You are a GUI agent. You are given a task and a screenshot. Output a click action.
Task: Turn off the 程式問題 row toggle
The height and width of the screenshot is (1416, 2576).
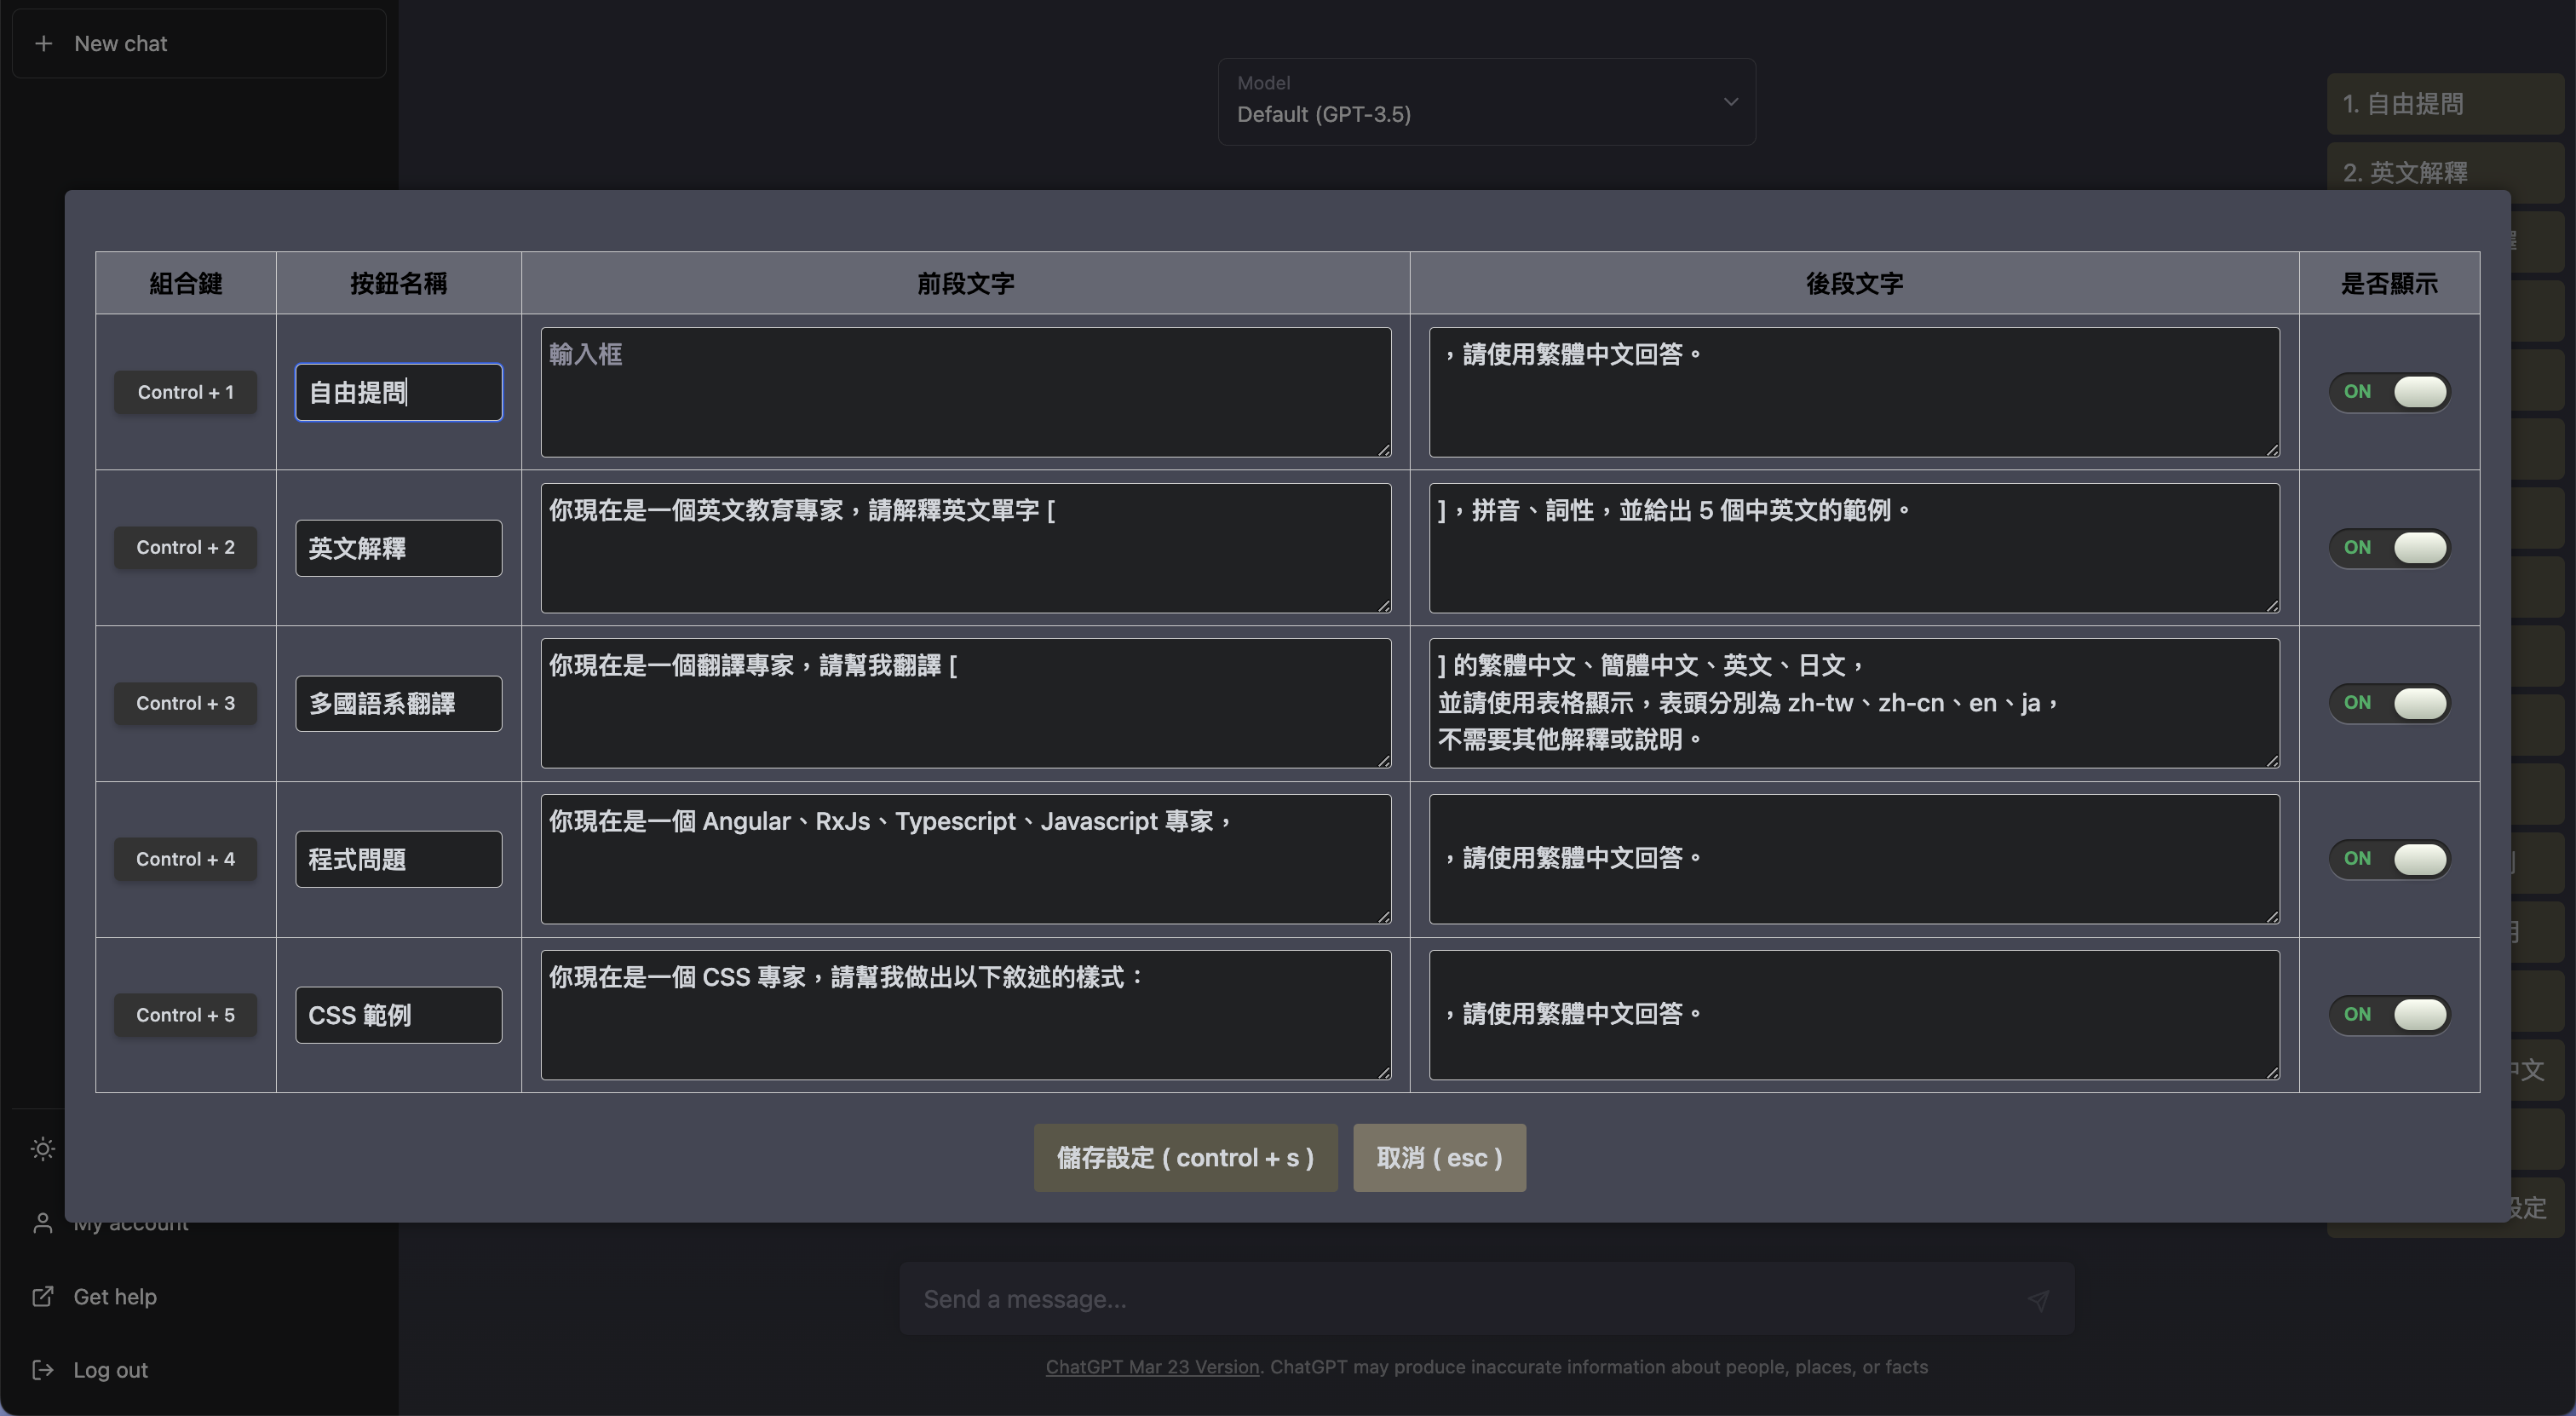click(x=2389, y=859)
